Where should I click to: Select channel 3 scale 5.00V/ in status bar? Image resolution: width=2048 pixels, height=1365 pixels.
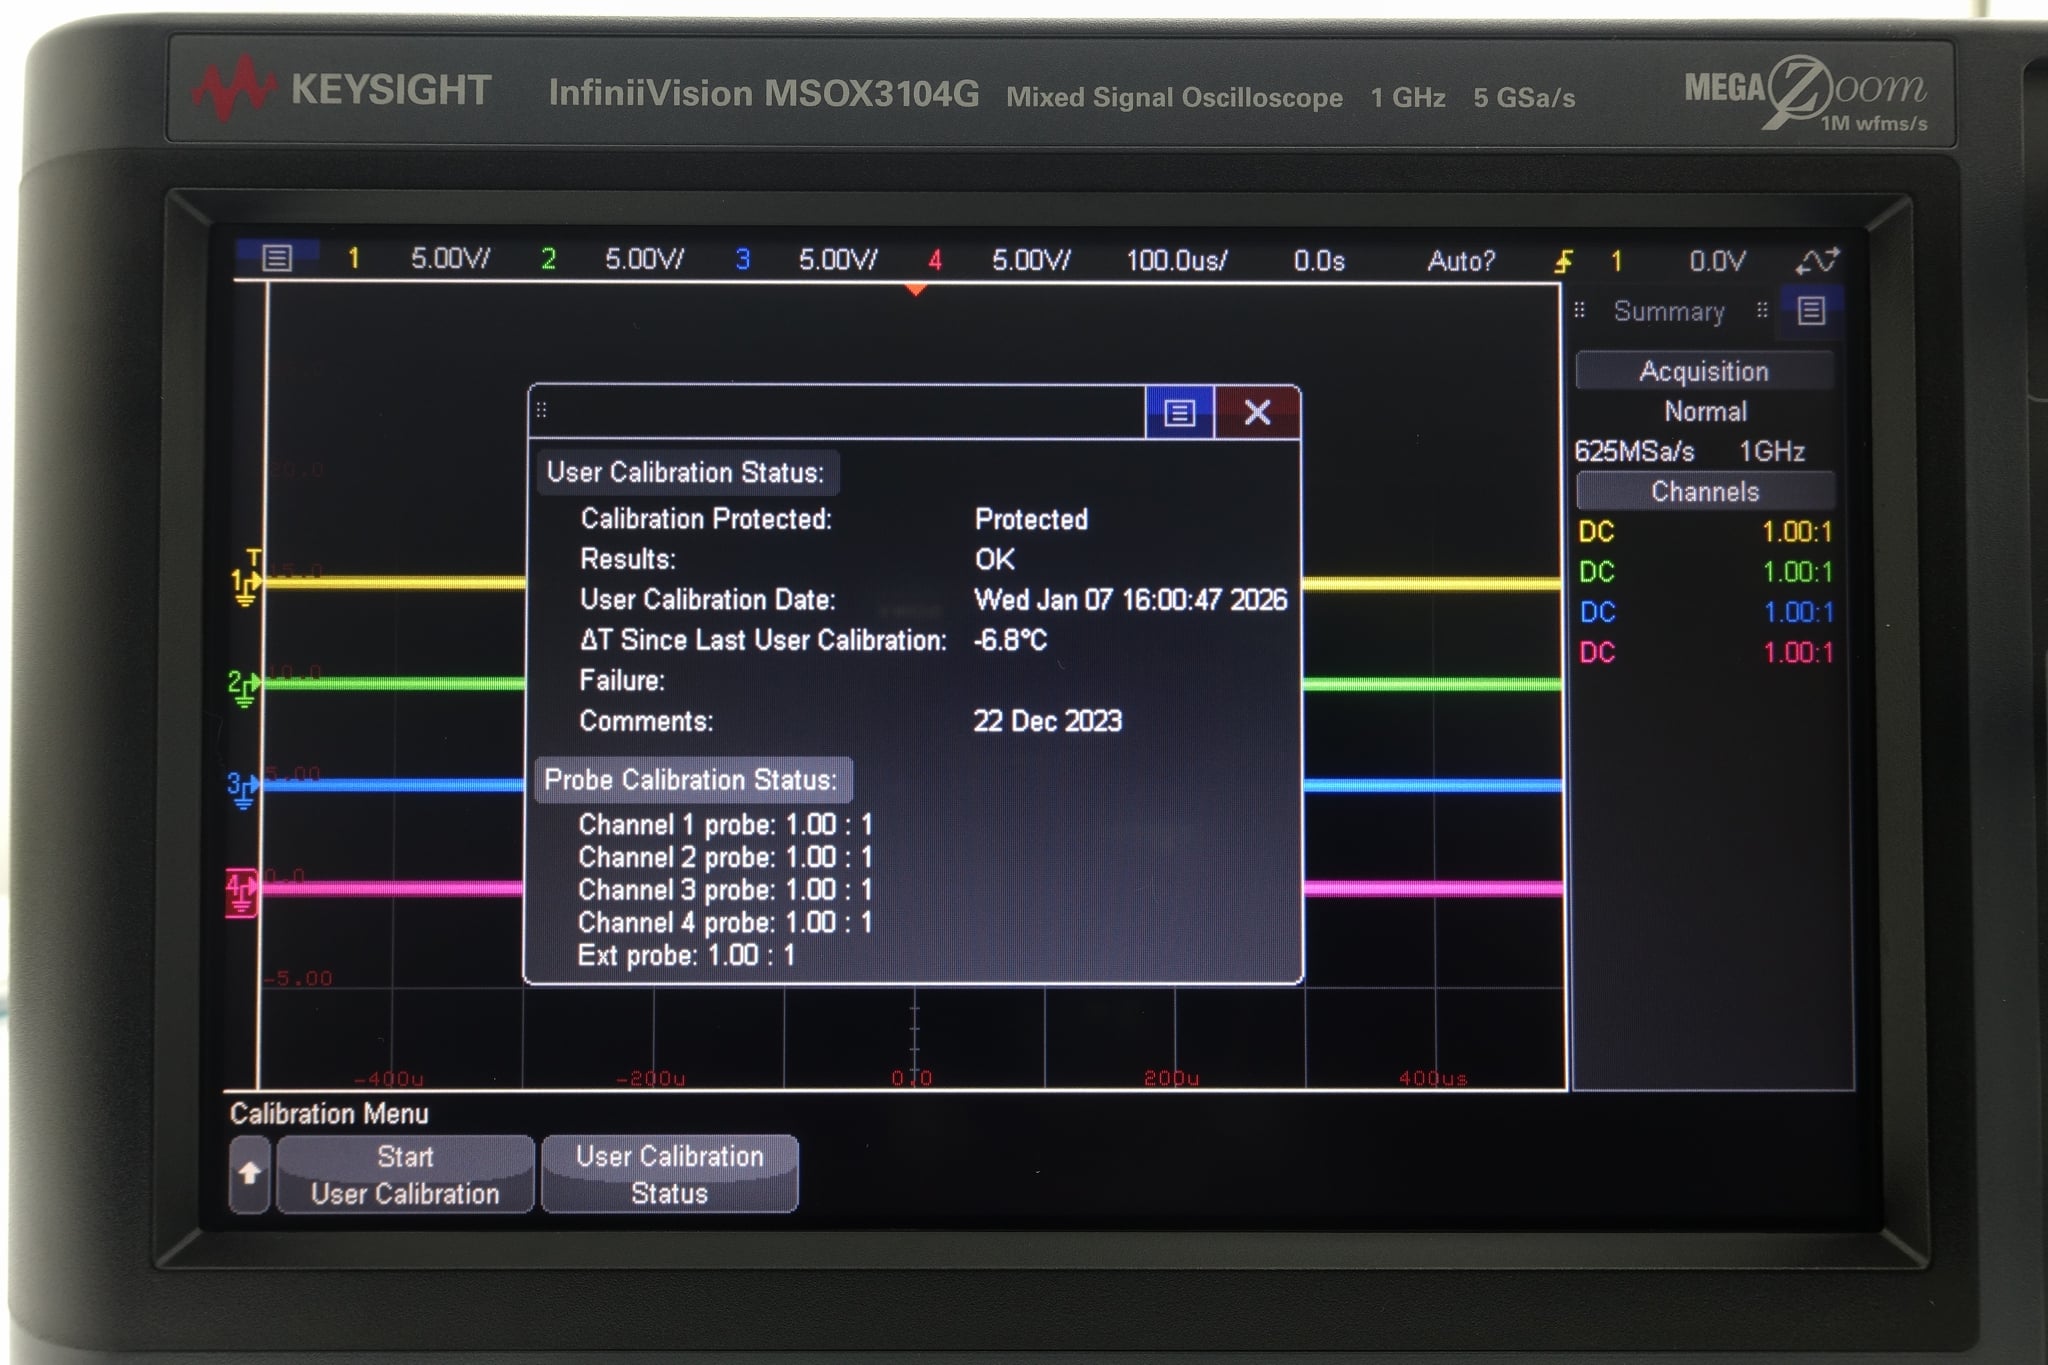[x=838, y=260]
